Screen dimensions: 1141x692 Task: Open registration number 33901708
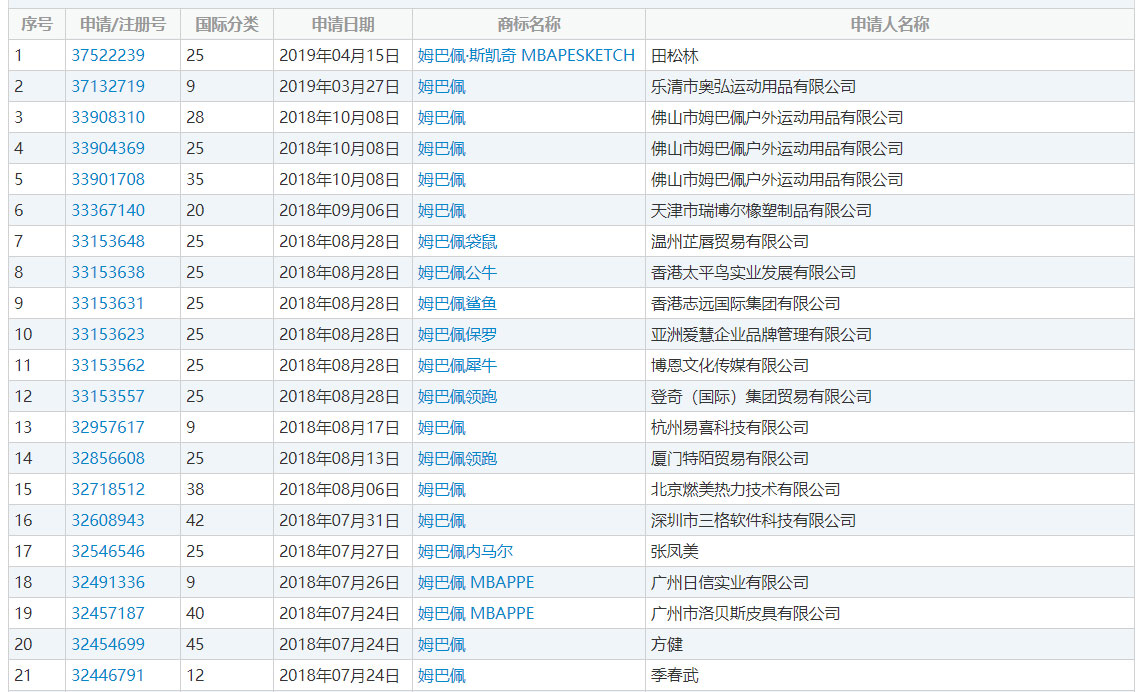click(x=108, y=180)
